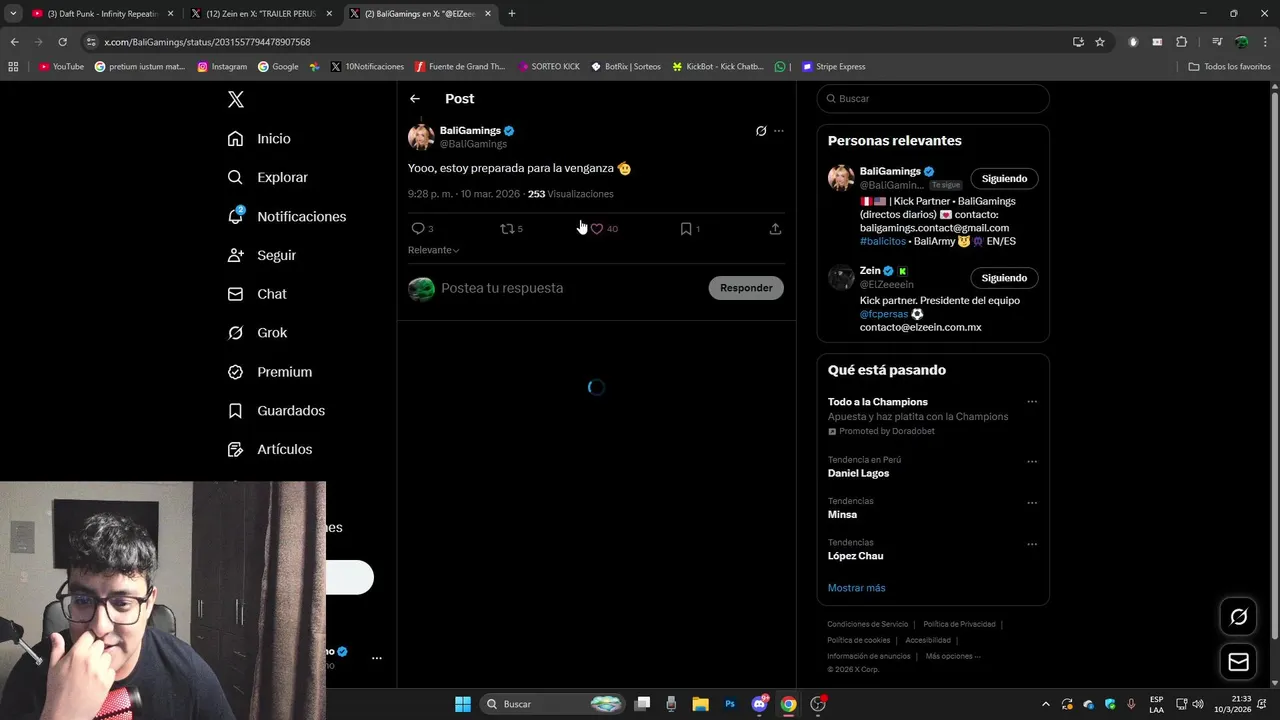This screenshot has height=720, width=1280.
Task: Open the KickBot bookmark
Action: (x=718, y=67)
